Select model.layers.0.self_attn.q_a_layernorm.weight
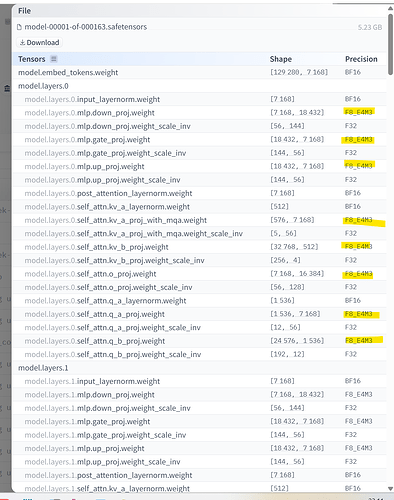This screenshot has height=500, width=394. (x=199, y=301)
